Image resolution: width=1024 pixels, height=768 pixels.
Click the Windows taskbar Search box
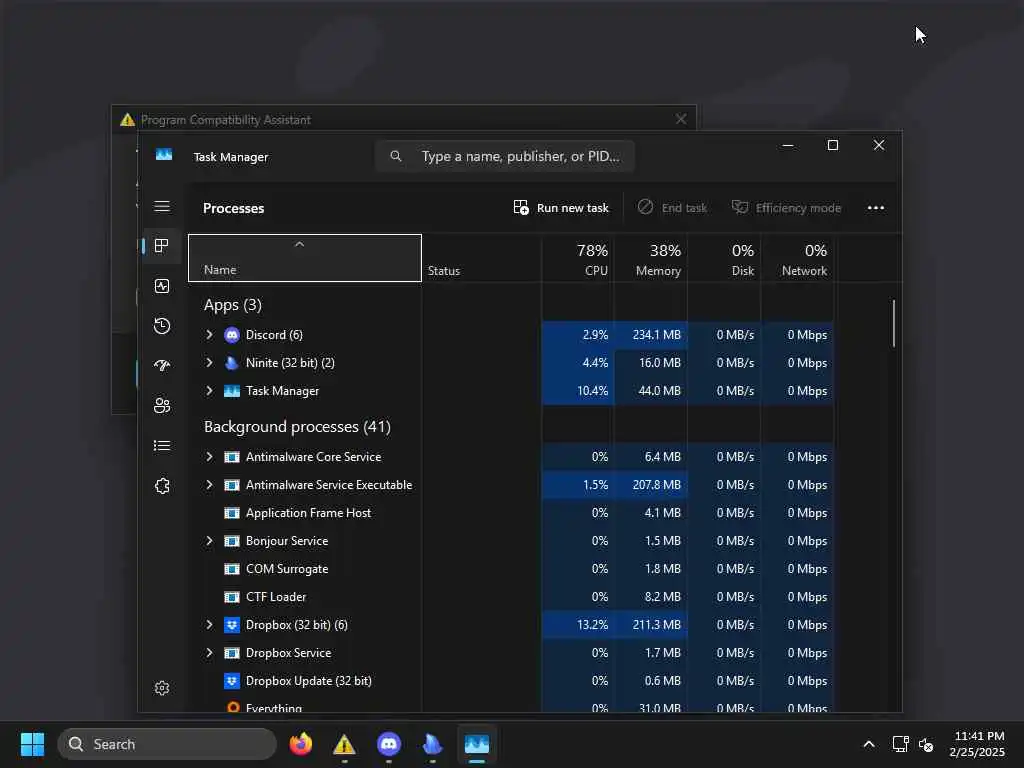[167, 744]
